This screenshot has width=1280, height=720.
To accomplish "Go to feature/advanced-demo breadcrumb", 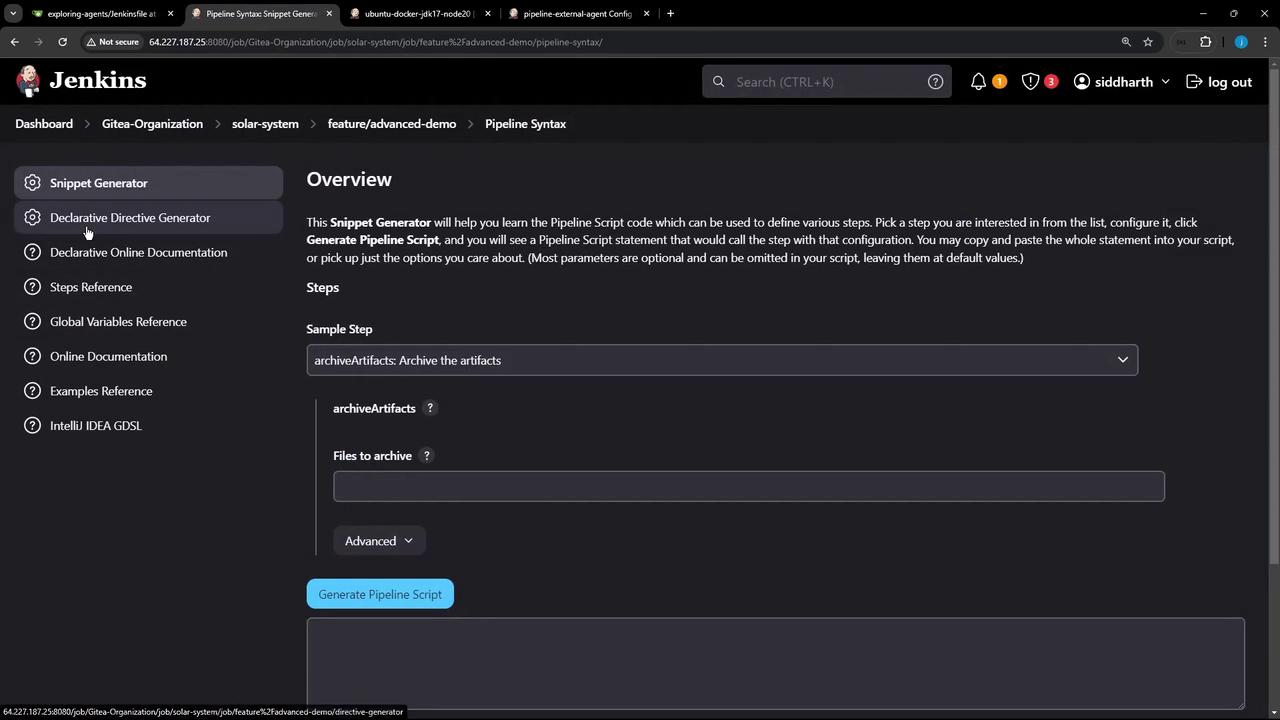I will pyautogui.click(x=392, y=124).
